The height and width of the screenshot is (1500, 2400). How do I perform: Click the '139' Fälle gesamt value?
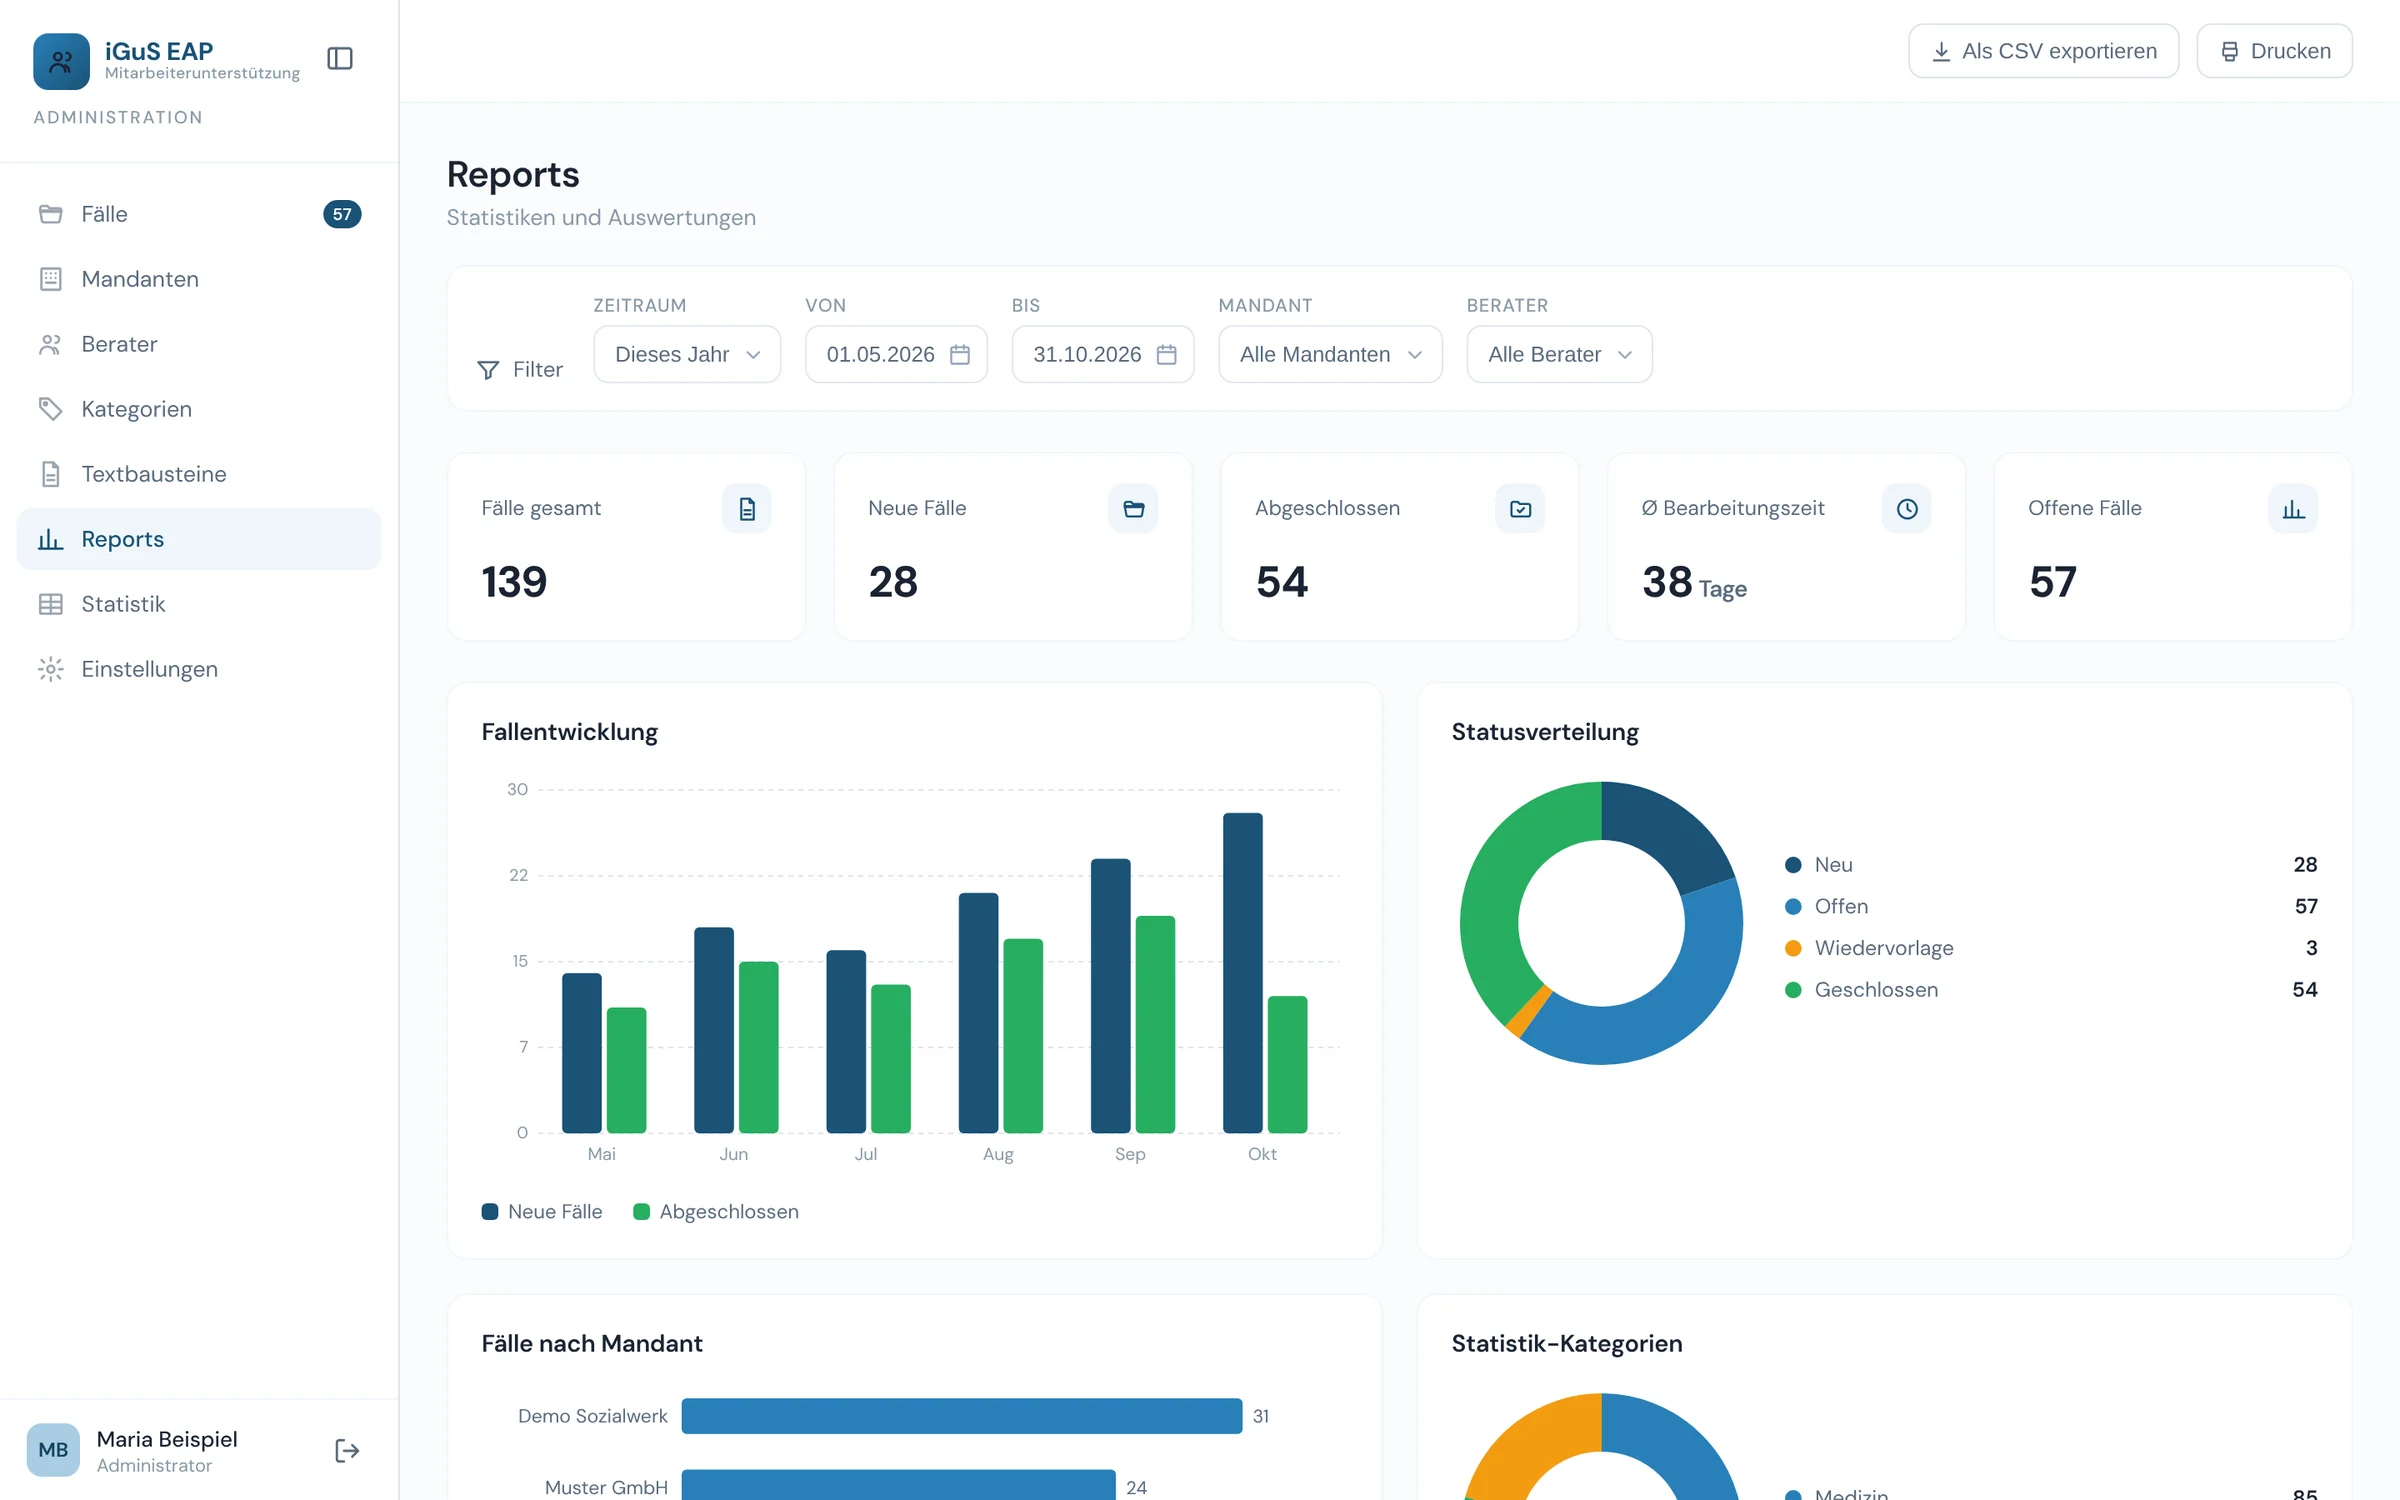[x=514, y=582]
